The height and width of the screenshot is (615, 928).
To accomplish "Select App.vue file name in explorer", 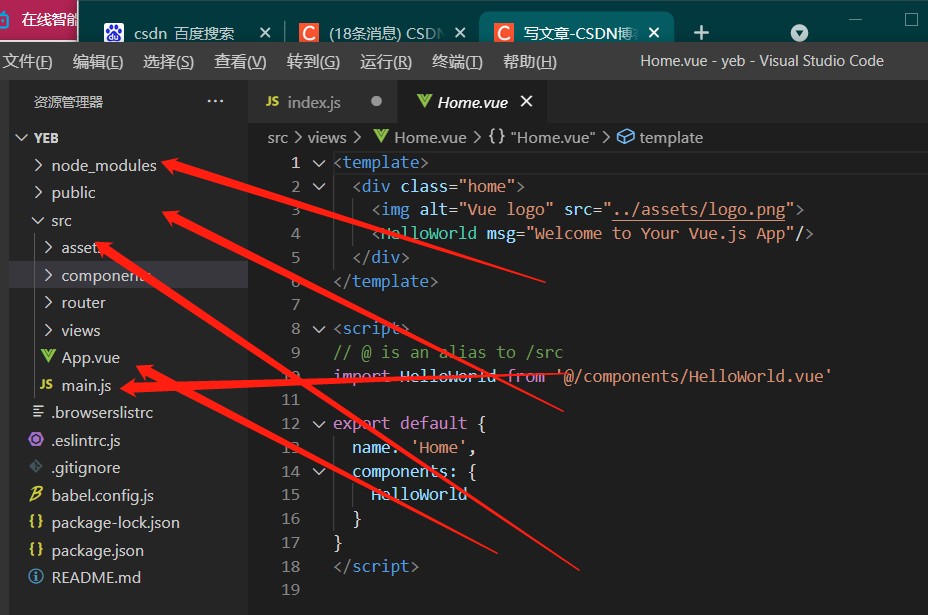I will 91,358.
